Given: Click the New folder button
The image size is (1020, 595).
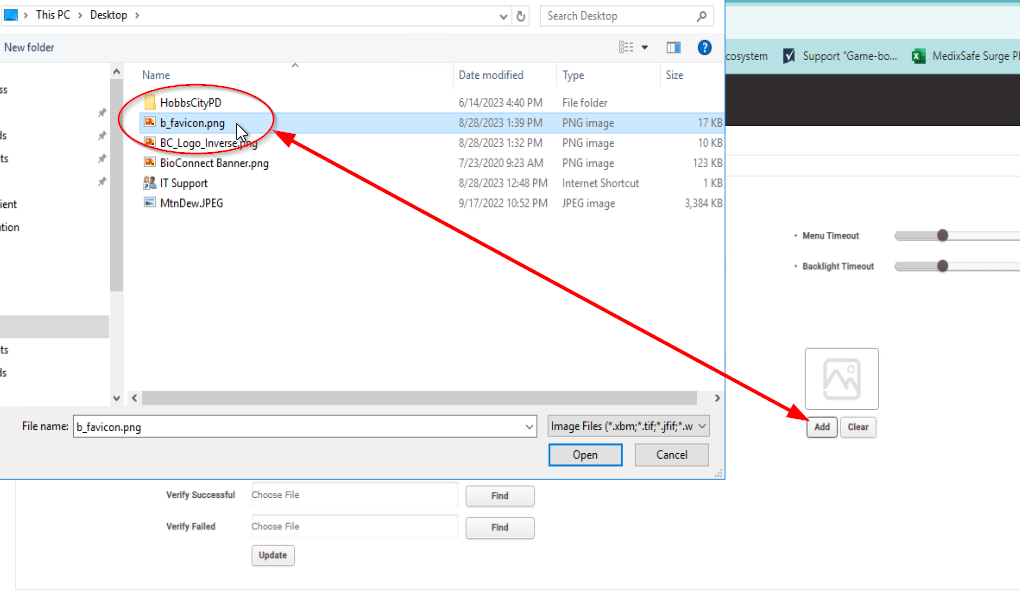Looking at the screenshot, I should (x=29, y=47).
